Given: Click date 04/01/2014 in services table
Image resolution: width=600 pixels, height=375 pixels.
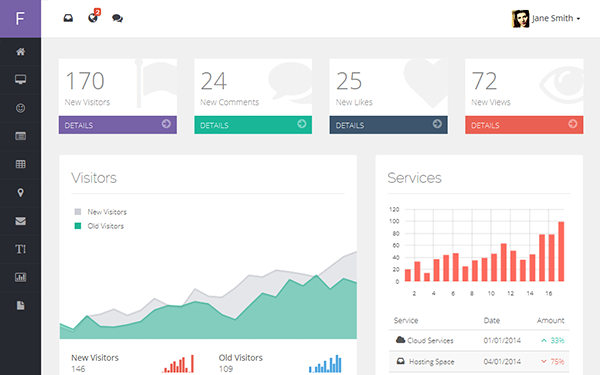Looking at the screenshot, I should [502, 362].
